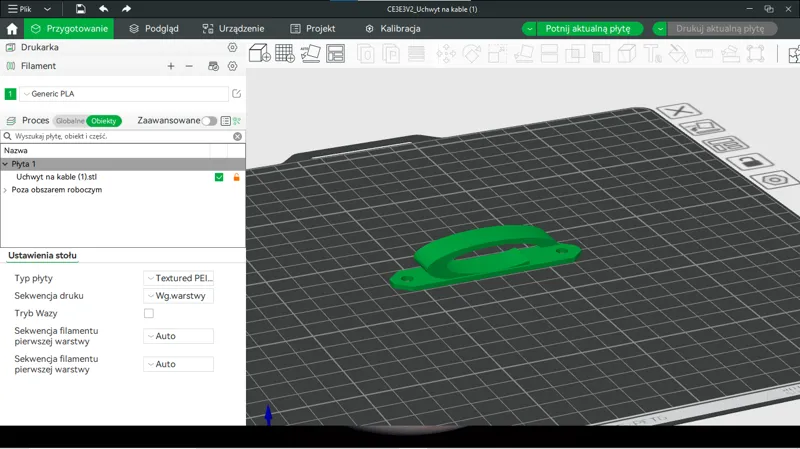Edit the Generic PLA preset
800x449 pixels.
pyautogui.click(x=236, y=93)
